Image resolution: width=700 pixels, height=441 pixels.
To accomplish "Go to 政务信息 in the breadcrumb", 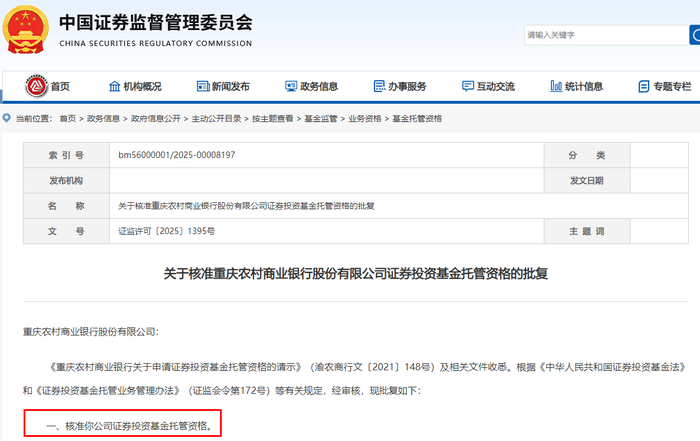I will 104,118.
